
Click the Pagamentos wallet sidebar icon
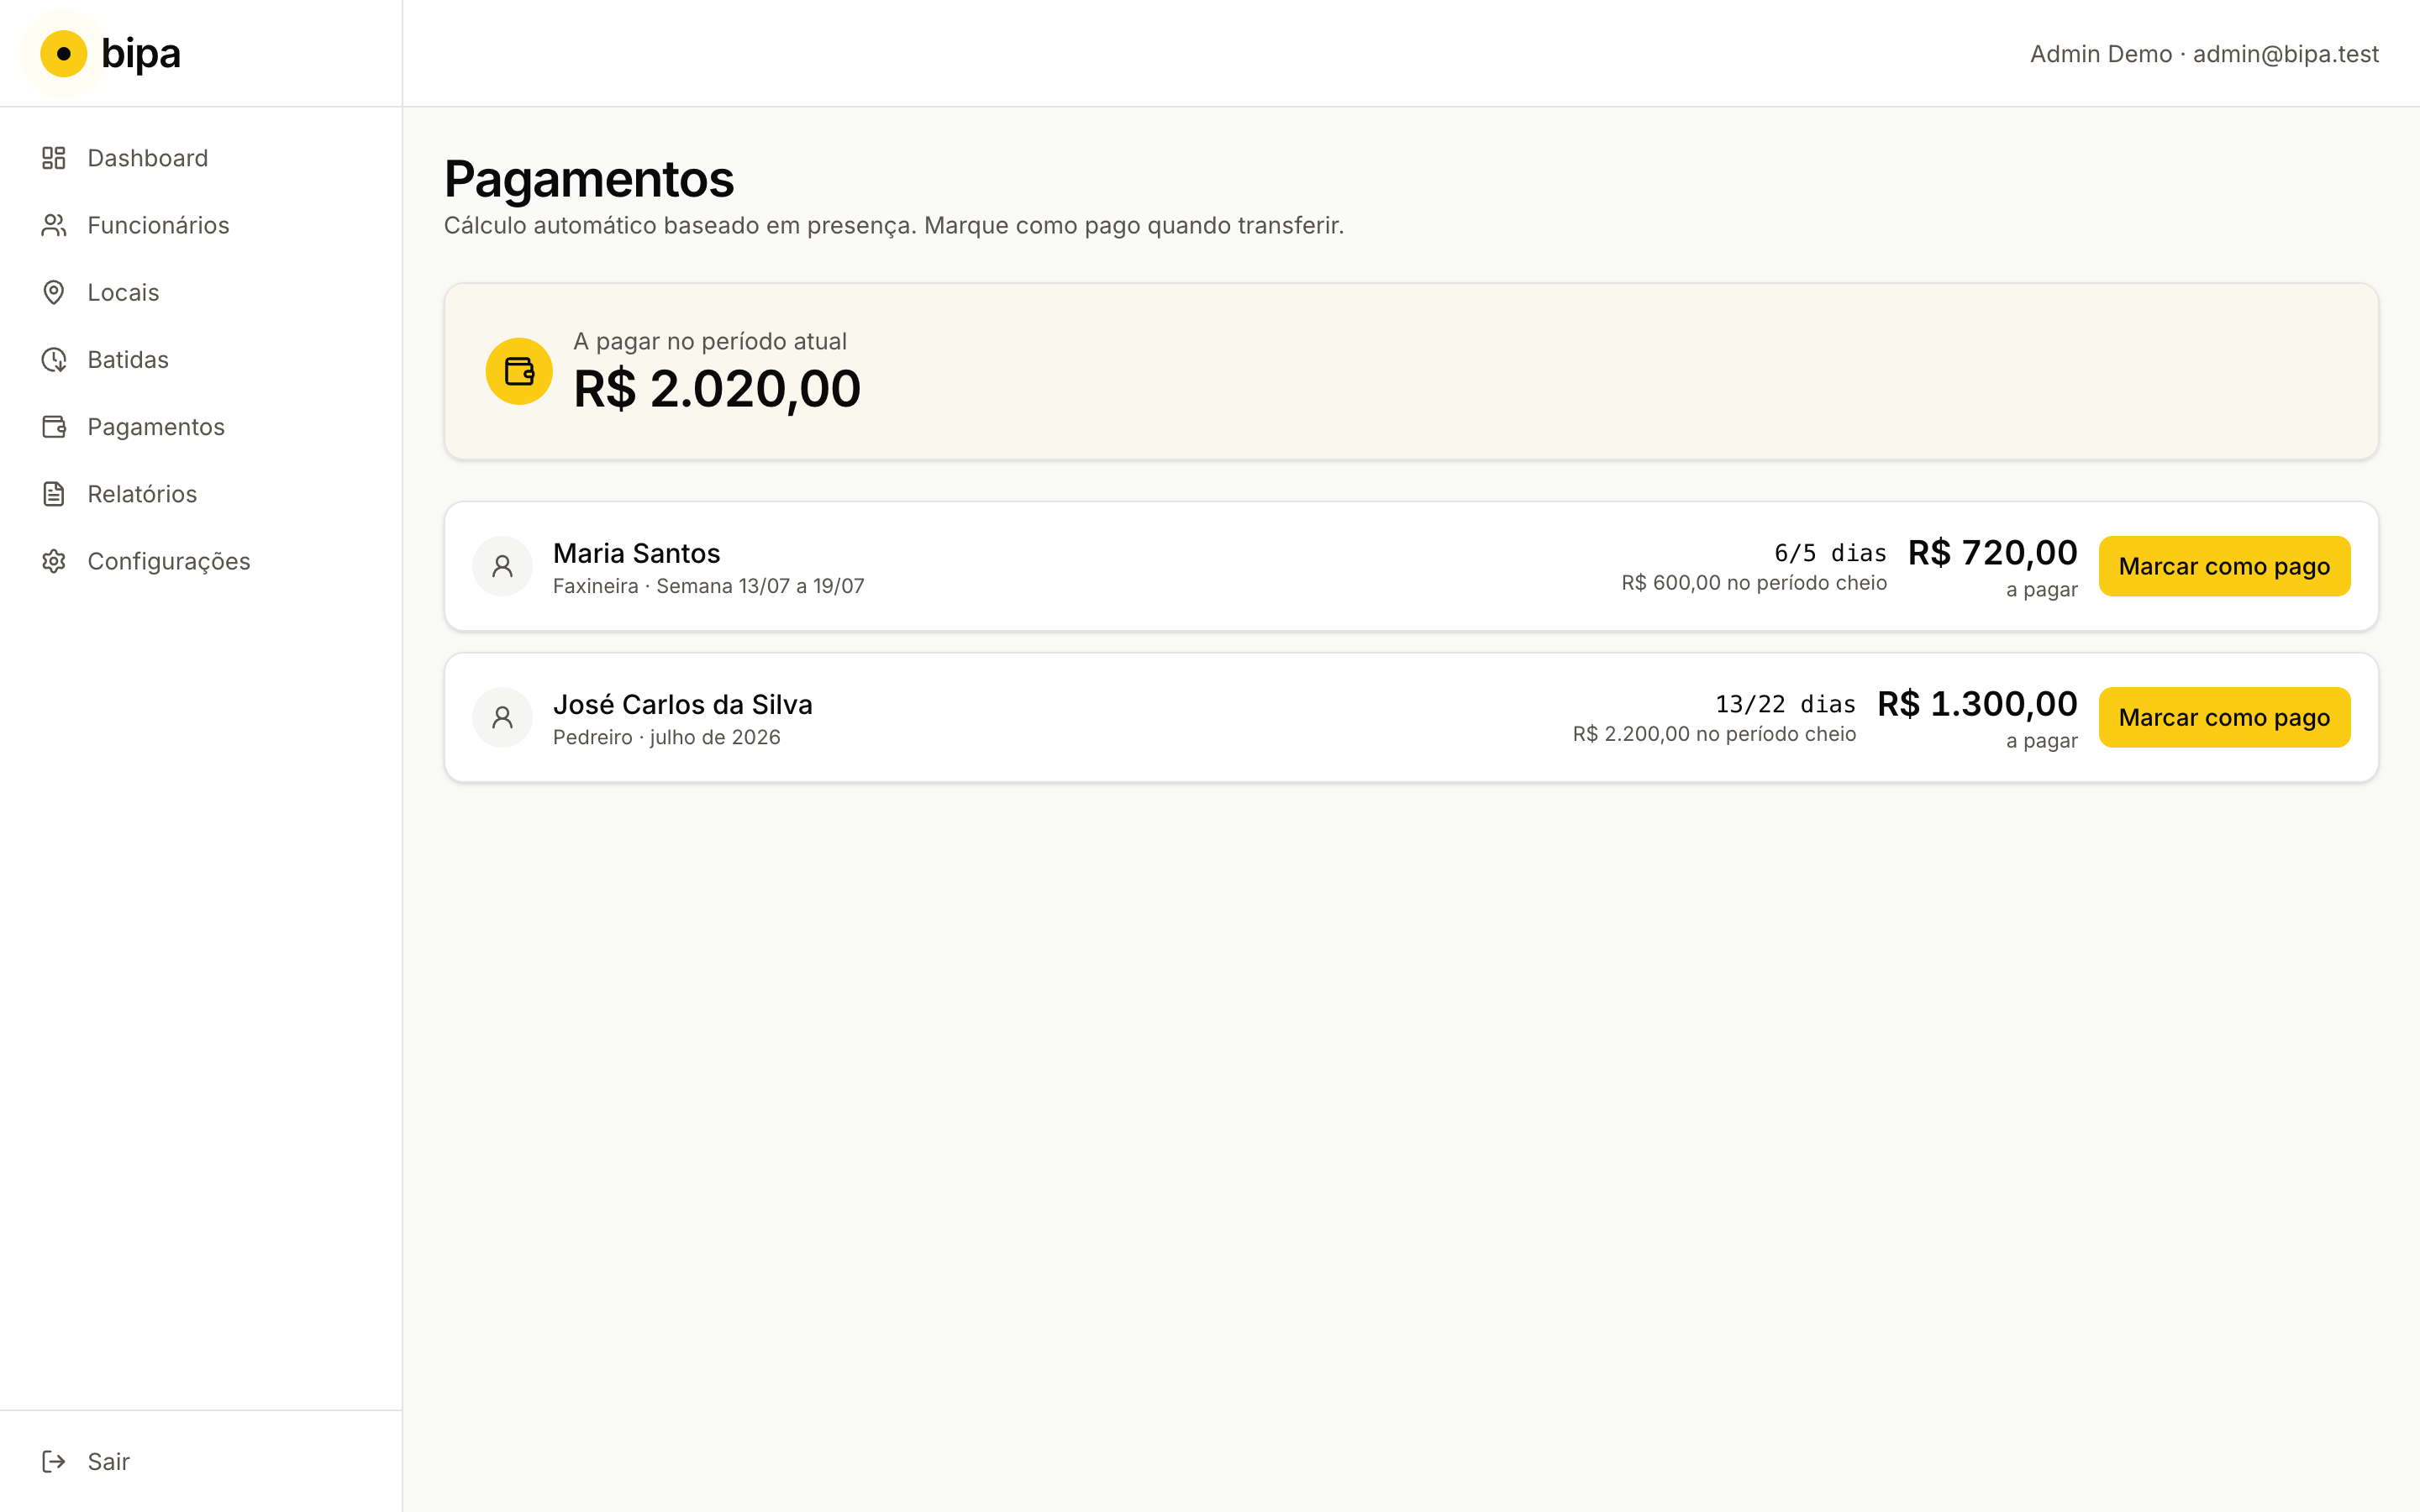click(54, 427)
